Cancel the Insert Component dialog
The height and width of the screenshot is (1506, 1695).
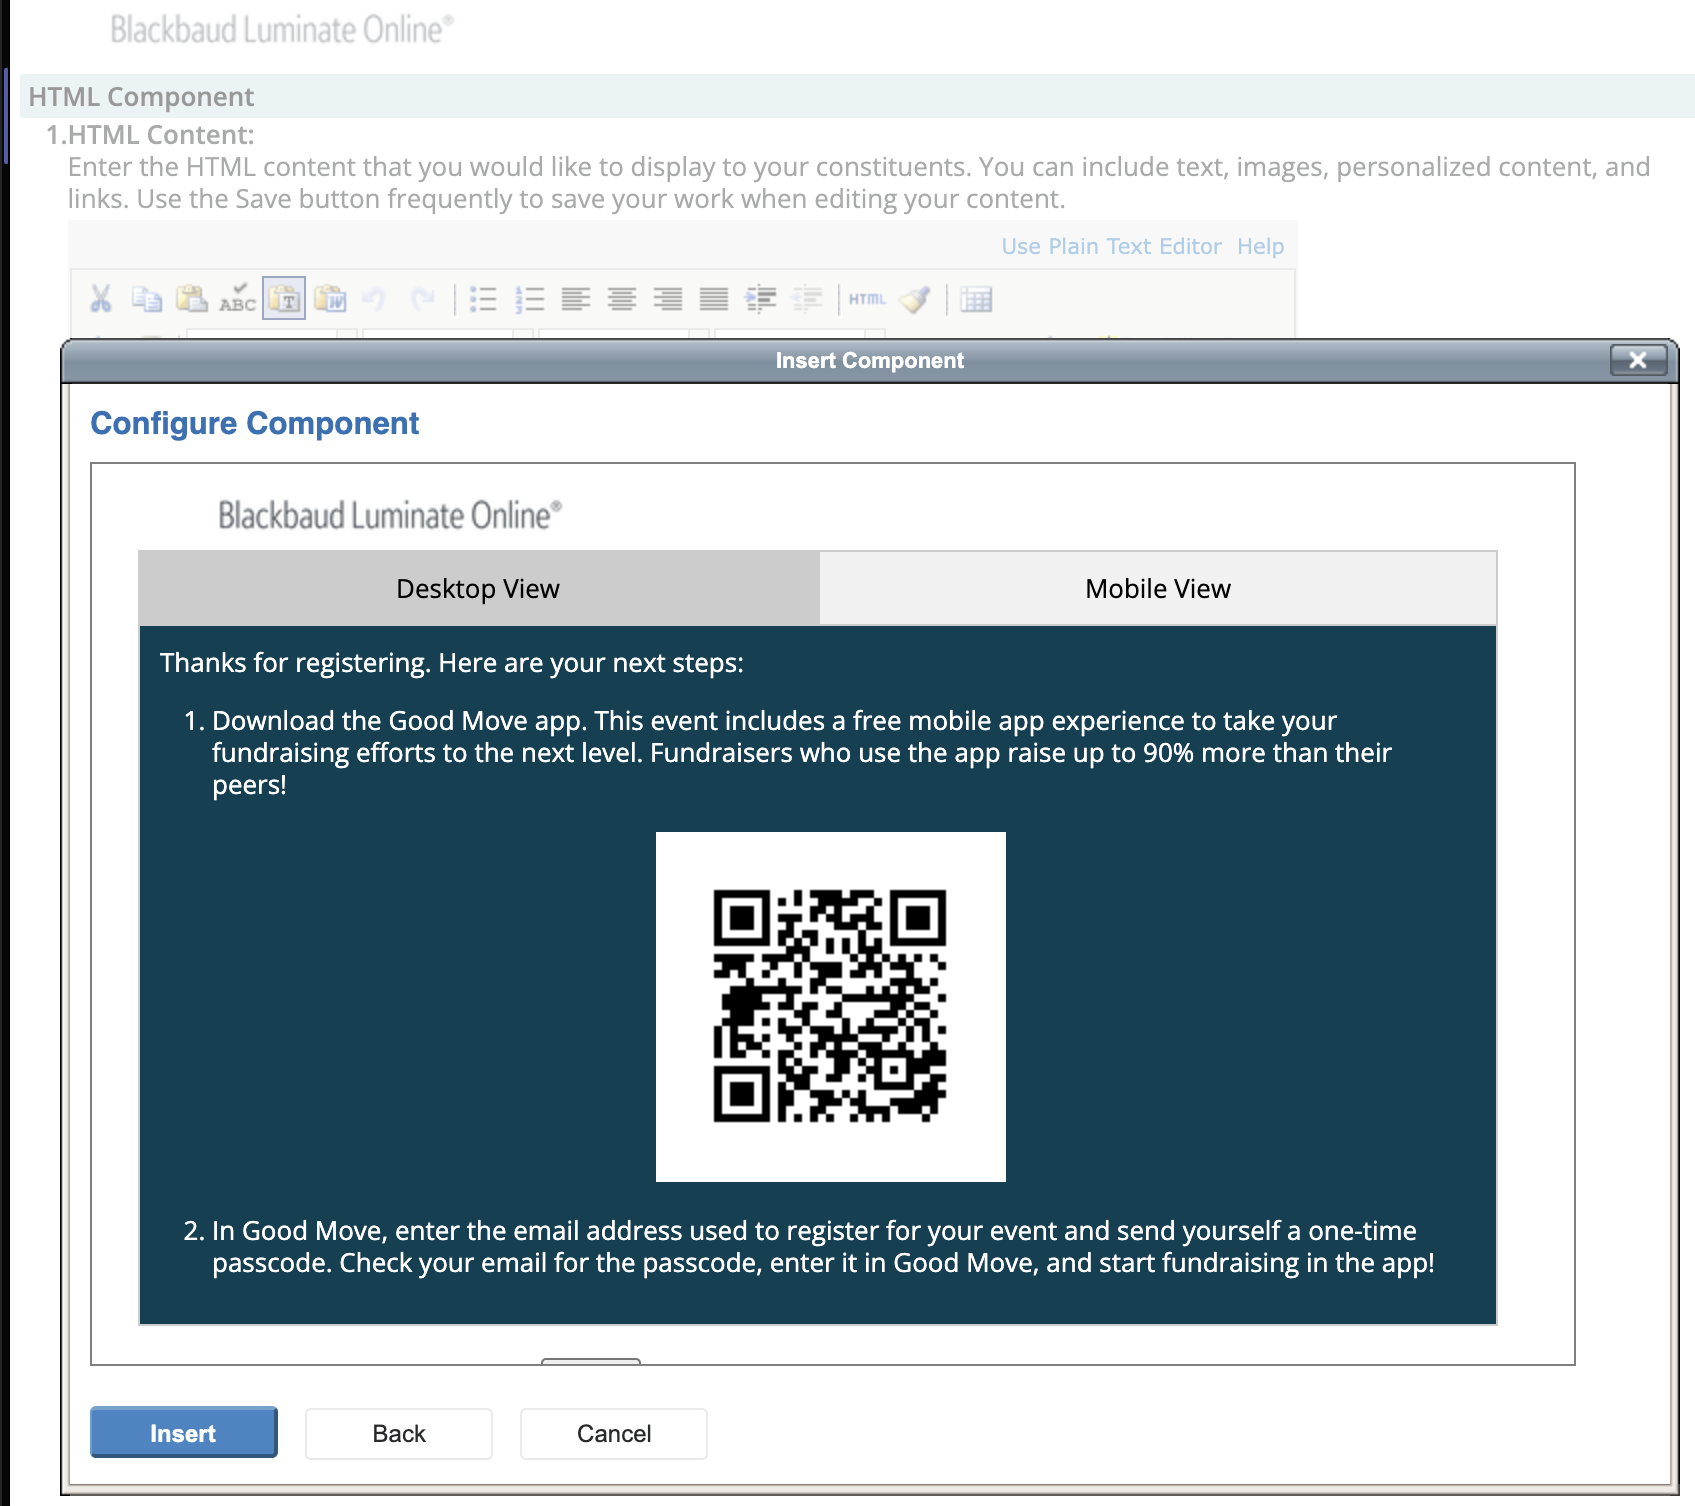tap(614, 1433)
